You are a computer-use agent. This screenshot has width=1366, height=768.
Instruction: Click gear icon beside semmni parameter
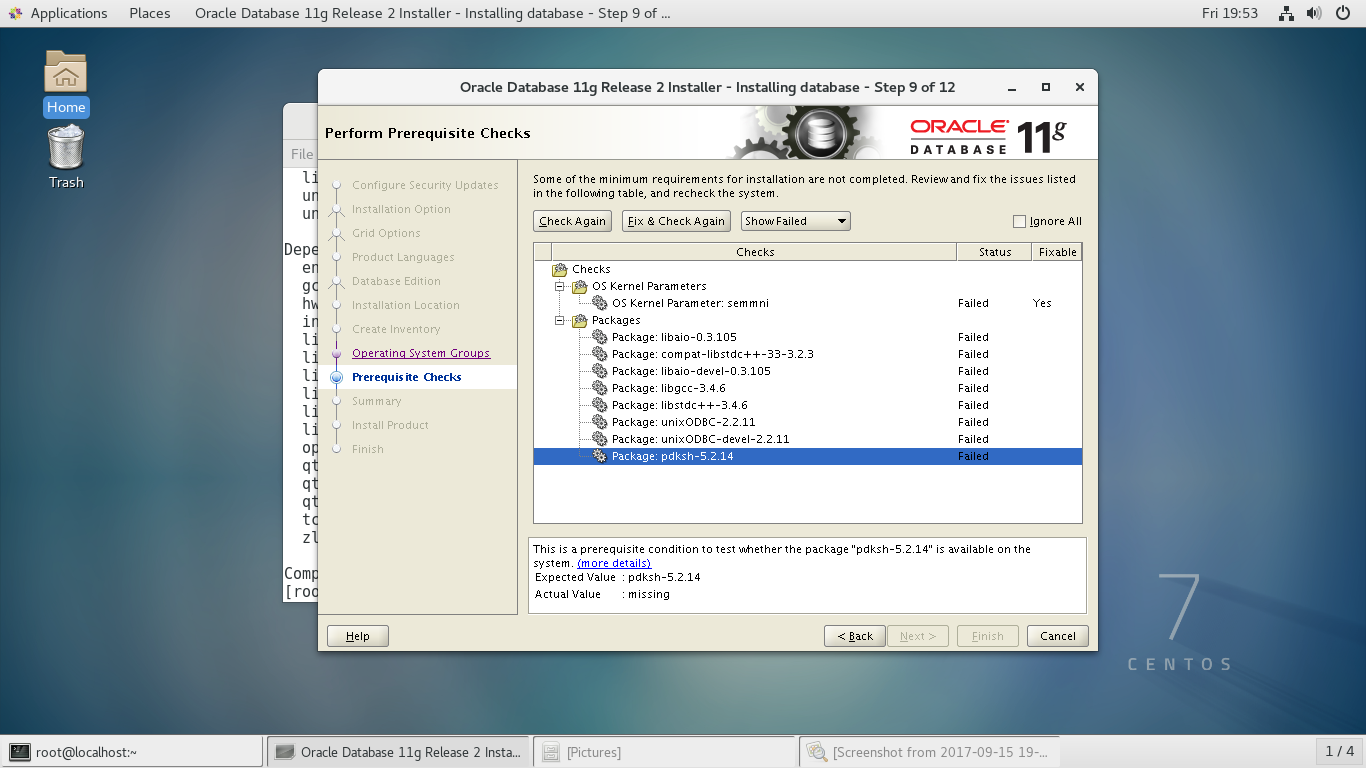coord(600,303)
